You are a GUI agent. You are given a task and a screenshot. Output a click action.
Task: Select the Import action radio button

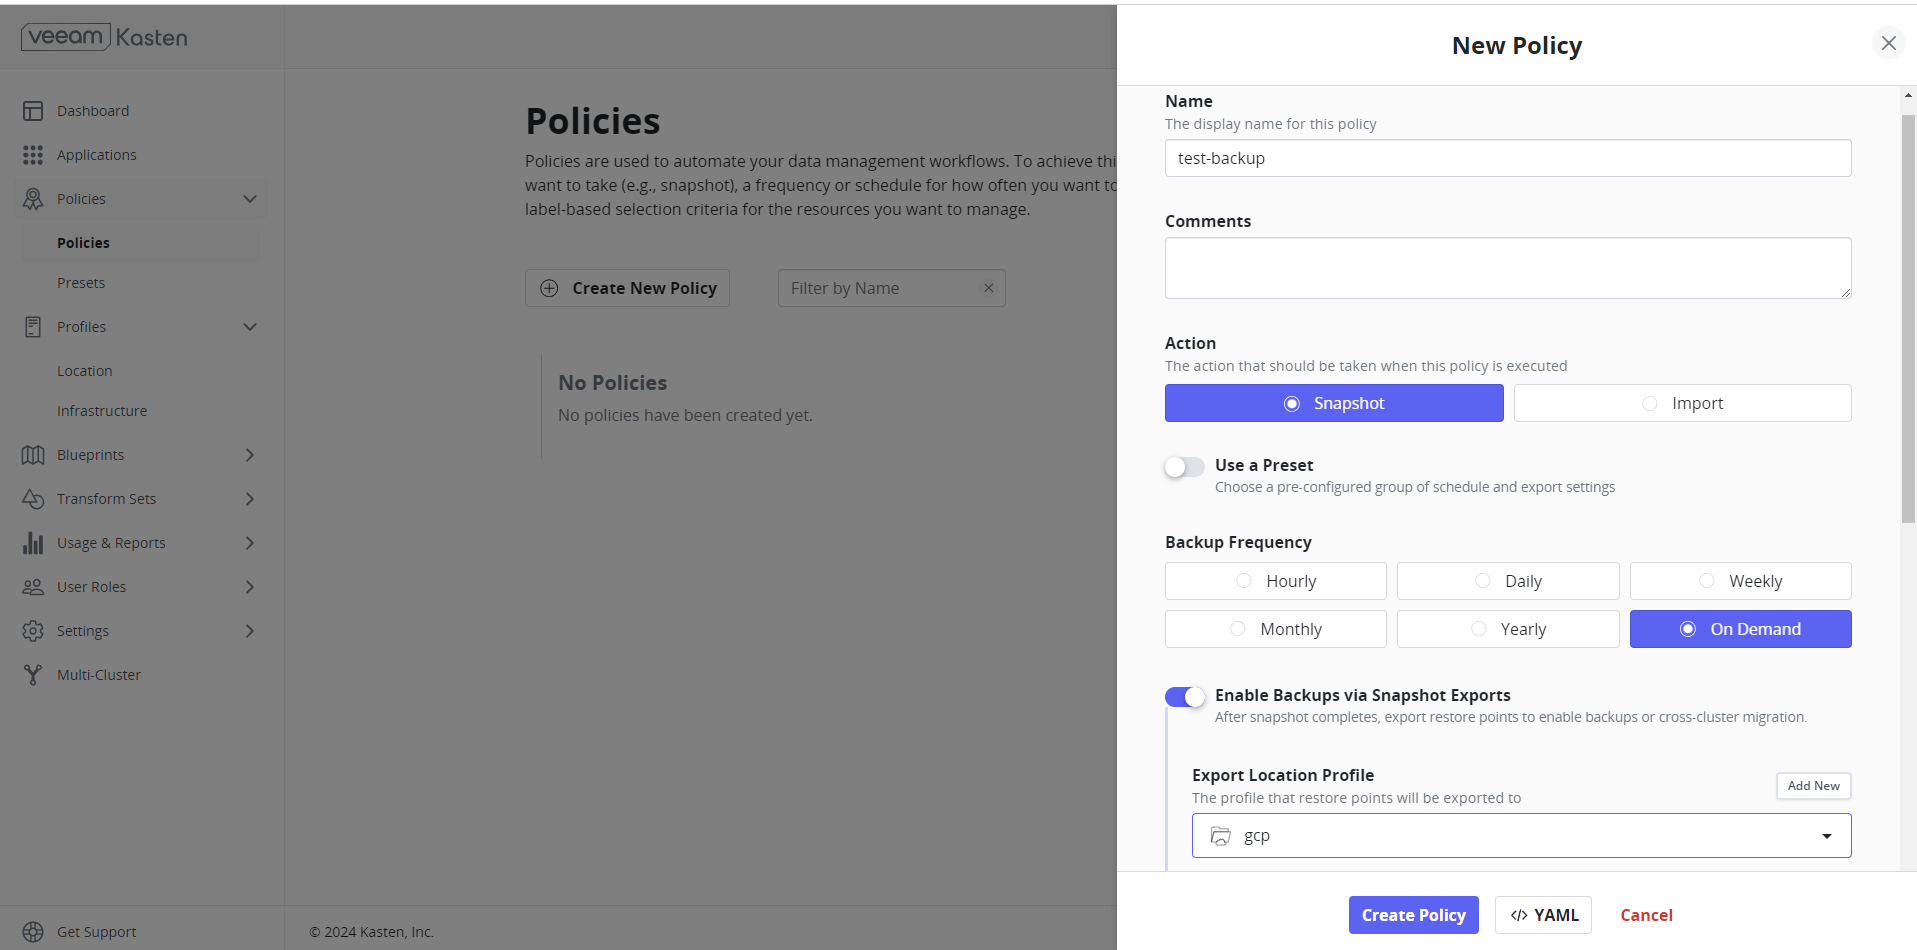1650,403
